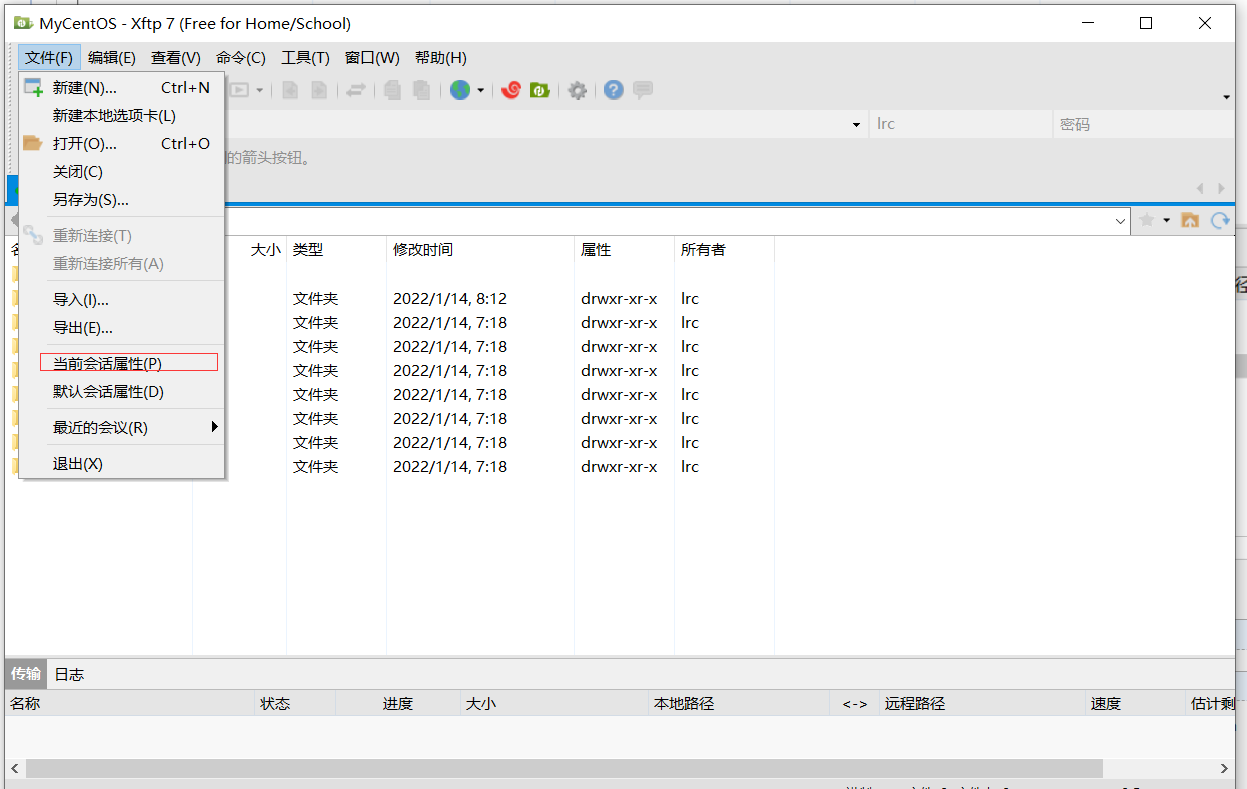Open the 帮助(H) menu
This screenshot has height=789, width=1247.
pos(441,58)
